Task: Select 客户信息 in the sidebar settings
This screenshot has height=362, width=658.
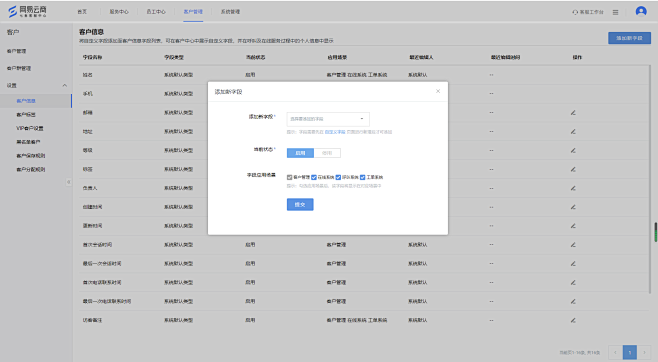Action: click(x=26, y=101)
